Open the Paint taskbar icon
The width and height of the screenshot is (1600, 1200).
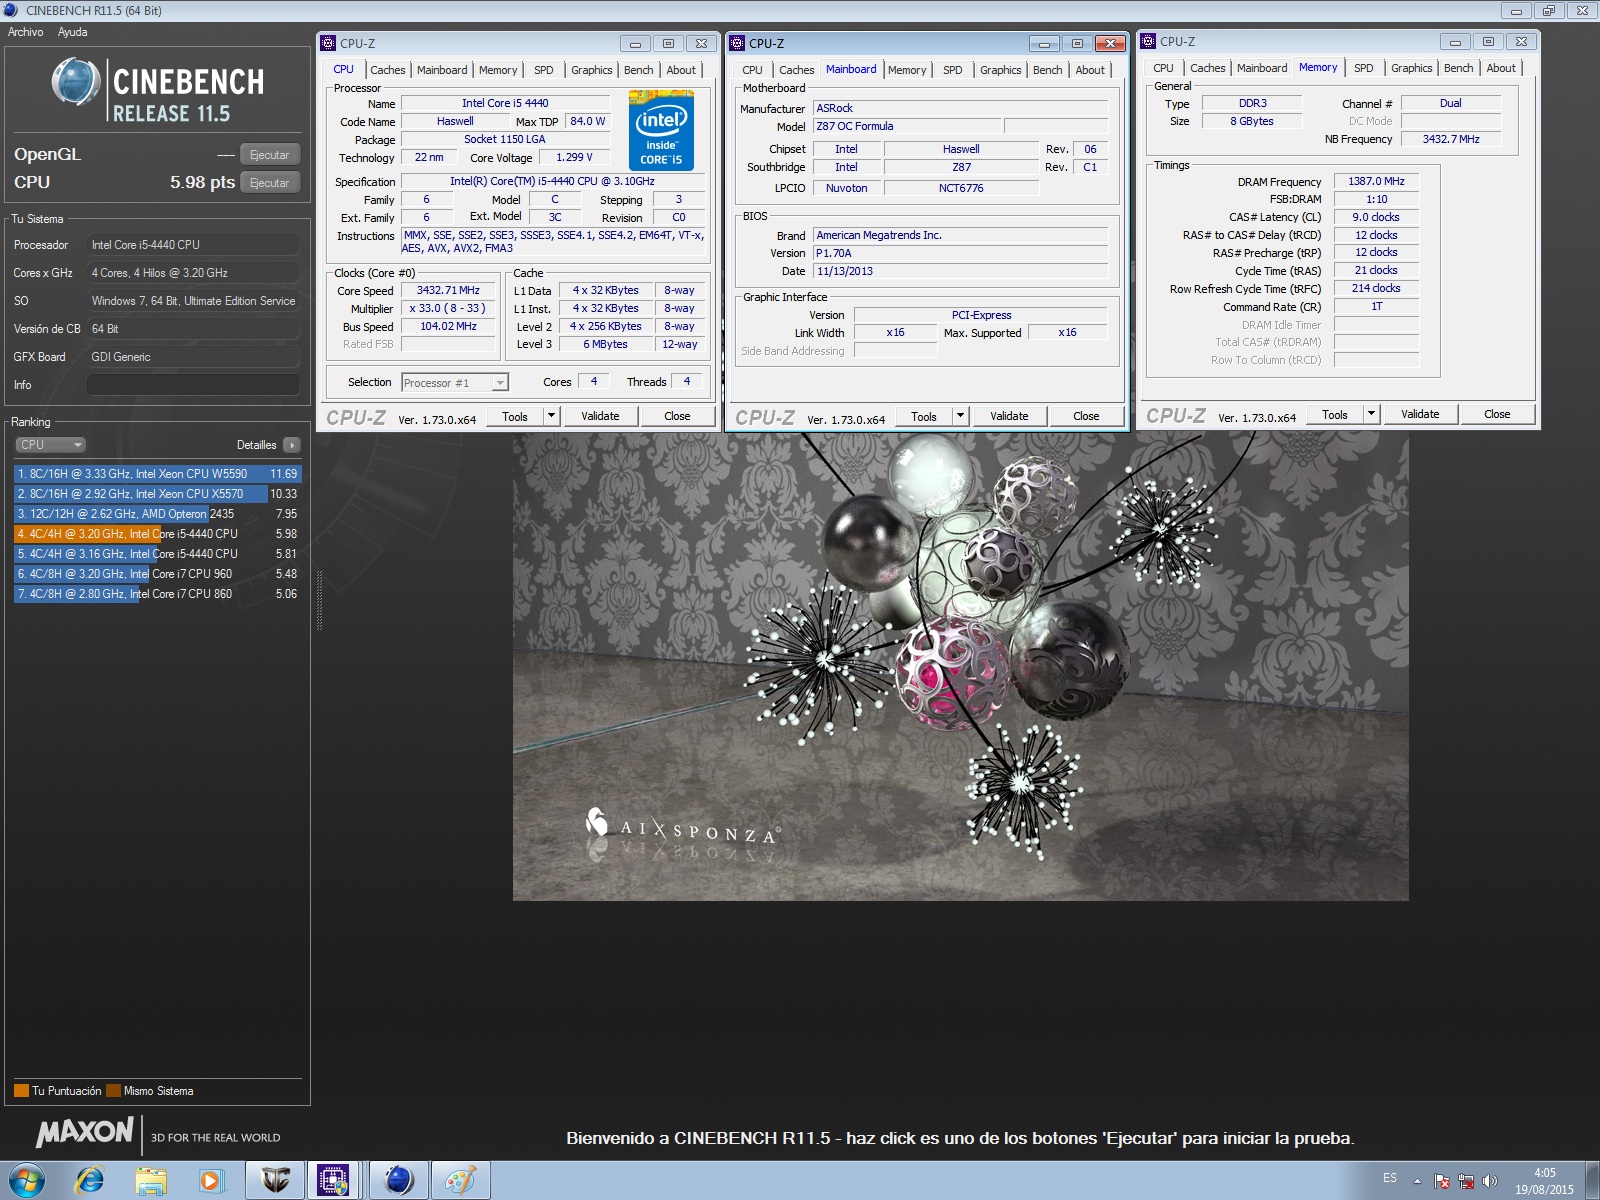point(460,1181)
